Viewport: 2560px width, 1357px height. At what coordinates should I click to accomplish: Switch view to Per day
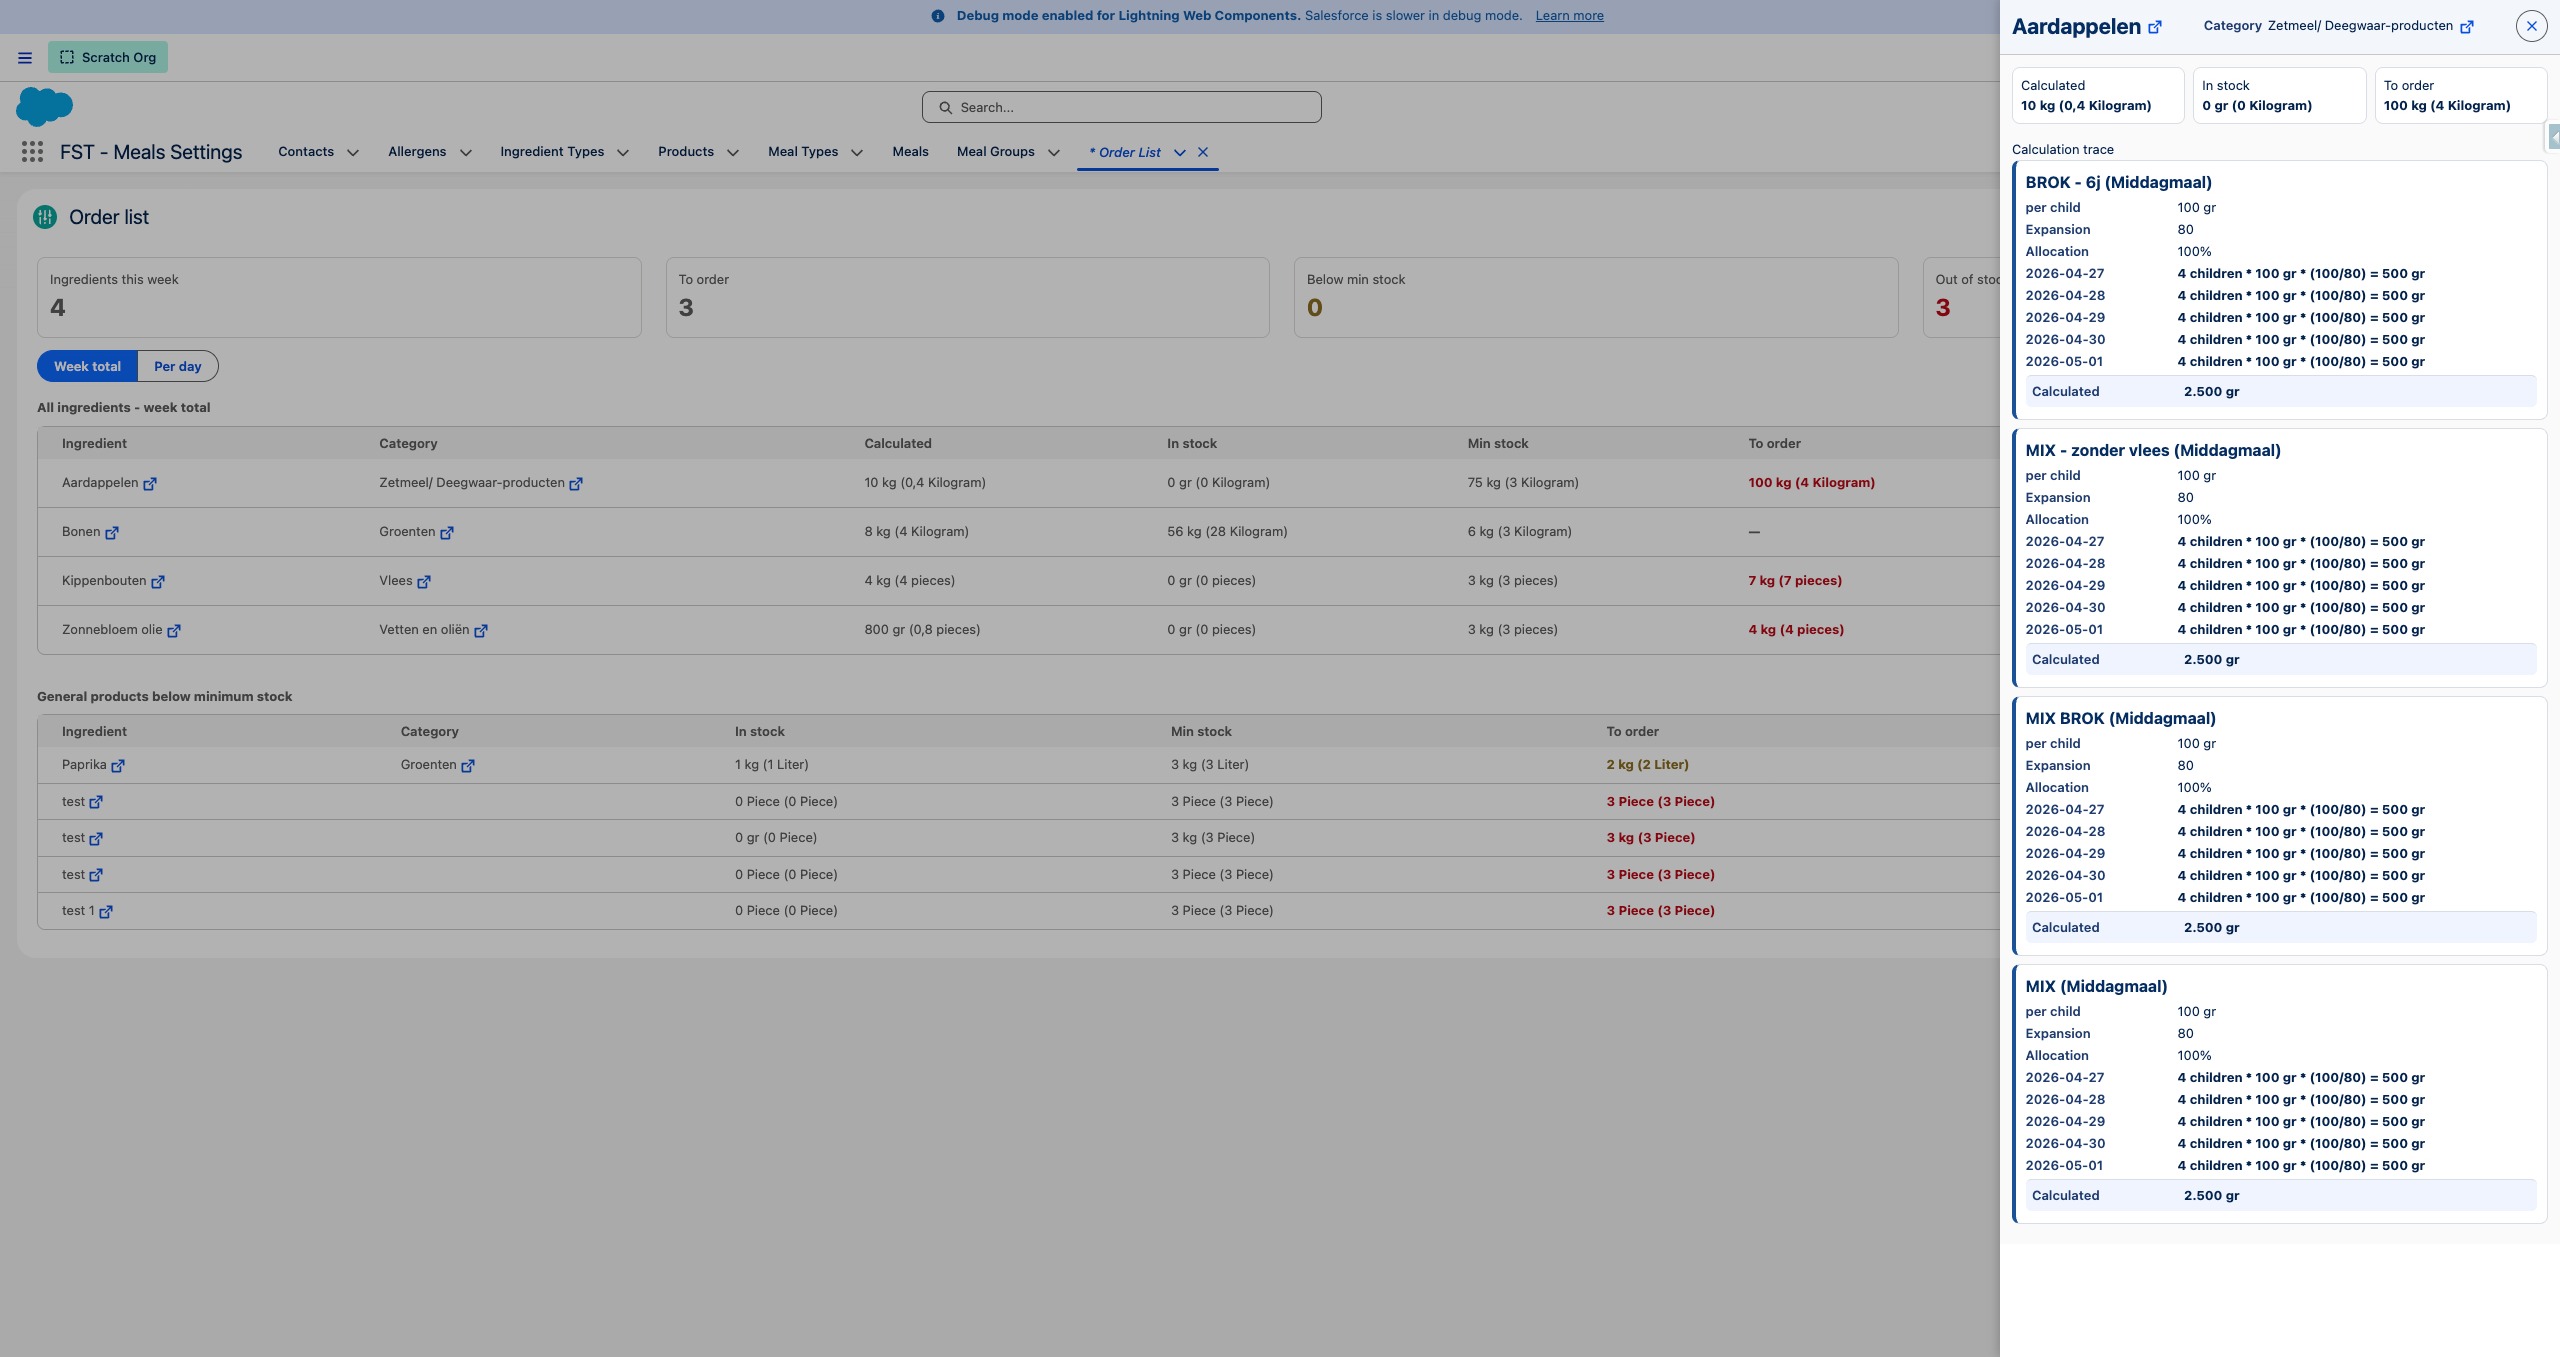point(178,367)
